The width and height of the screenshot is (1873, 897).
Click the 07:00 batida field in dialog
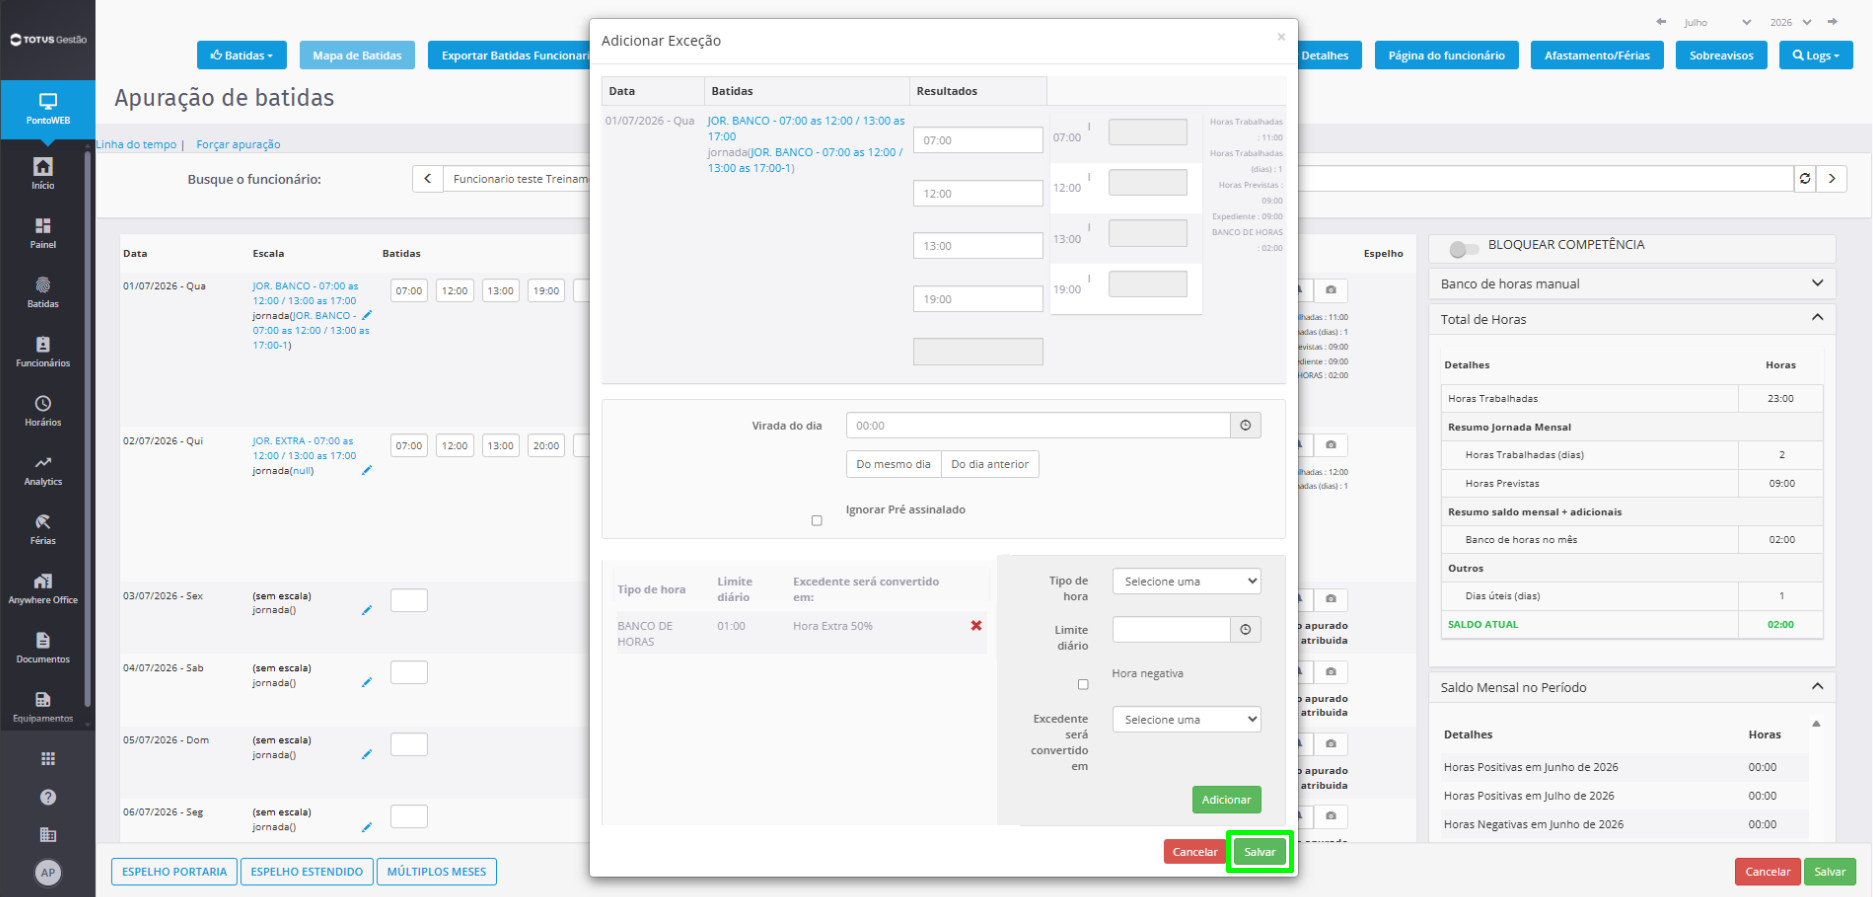tap(978, 140)
